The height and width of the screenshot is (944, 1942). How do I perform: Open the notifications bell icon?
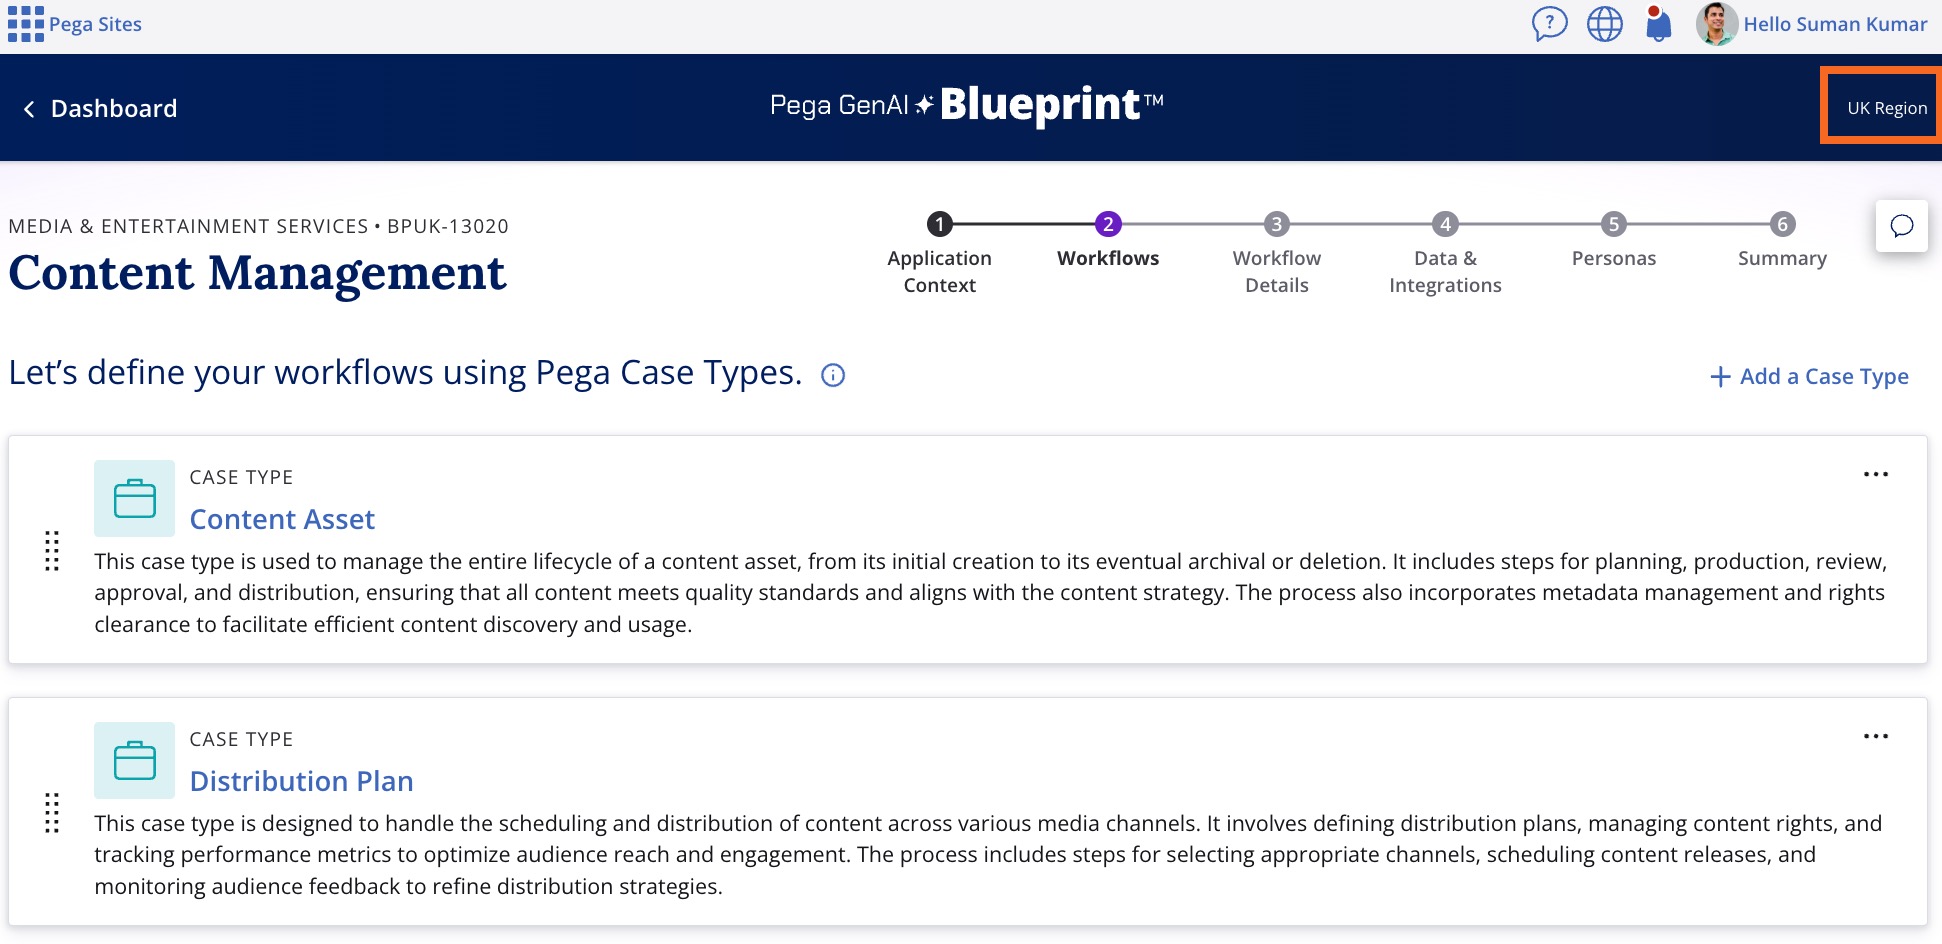tap(1658, 24)
